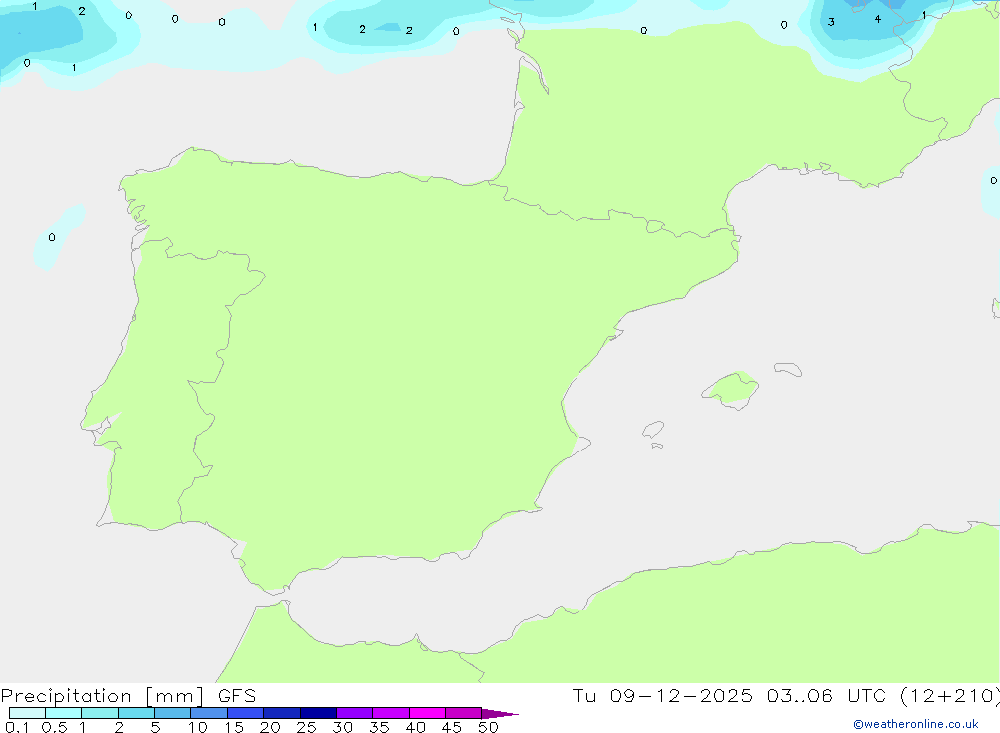Click the legend label '30'
This screenshot has height=733, width=1000.
click(x=342, y=727)
